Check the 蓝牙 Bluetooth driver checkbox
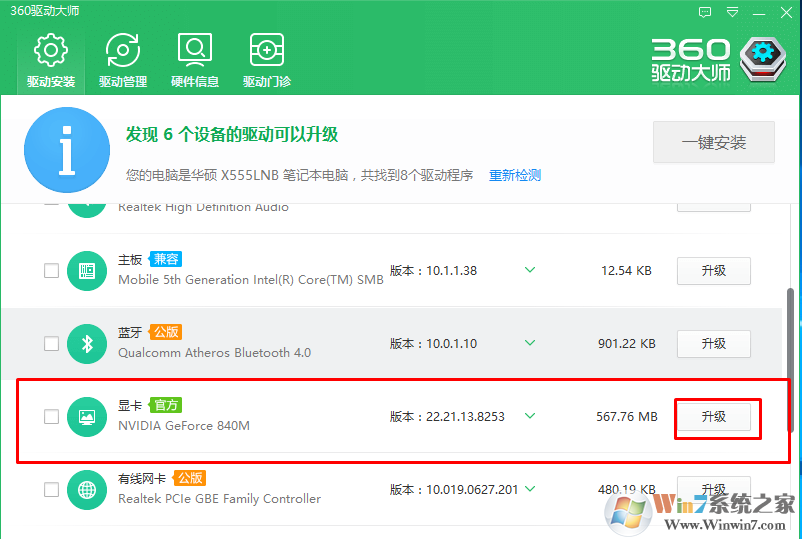This screenshot has width=802, height=539. (51, 344)
